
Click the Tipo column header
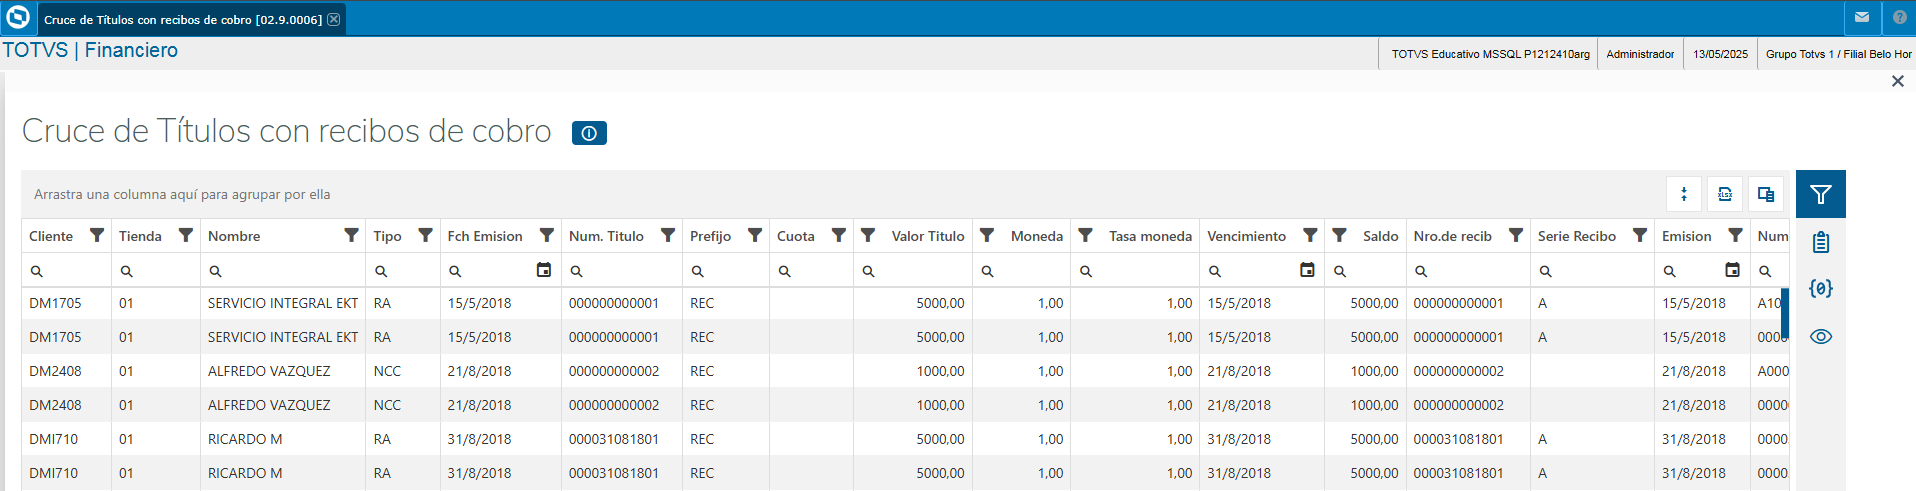click(387, 236)
